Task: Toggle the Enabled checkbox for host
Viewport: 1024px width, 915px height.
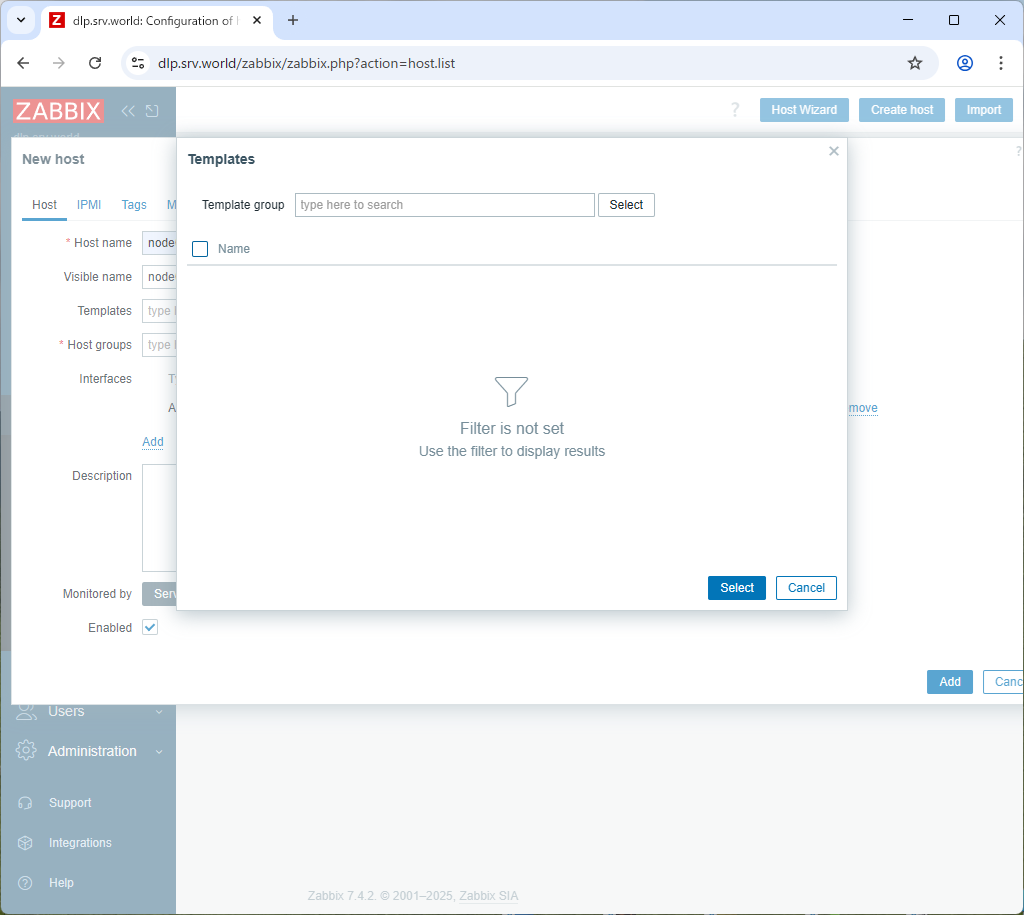Action: click(150, 627)
